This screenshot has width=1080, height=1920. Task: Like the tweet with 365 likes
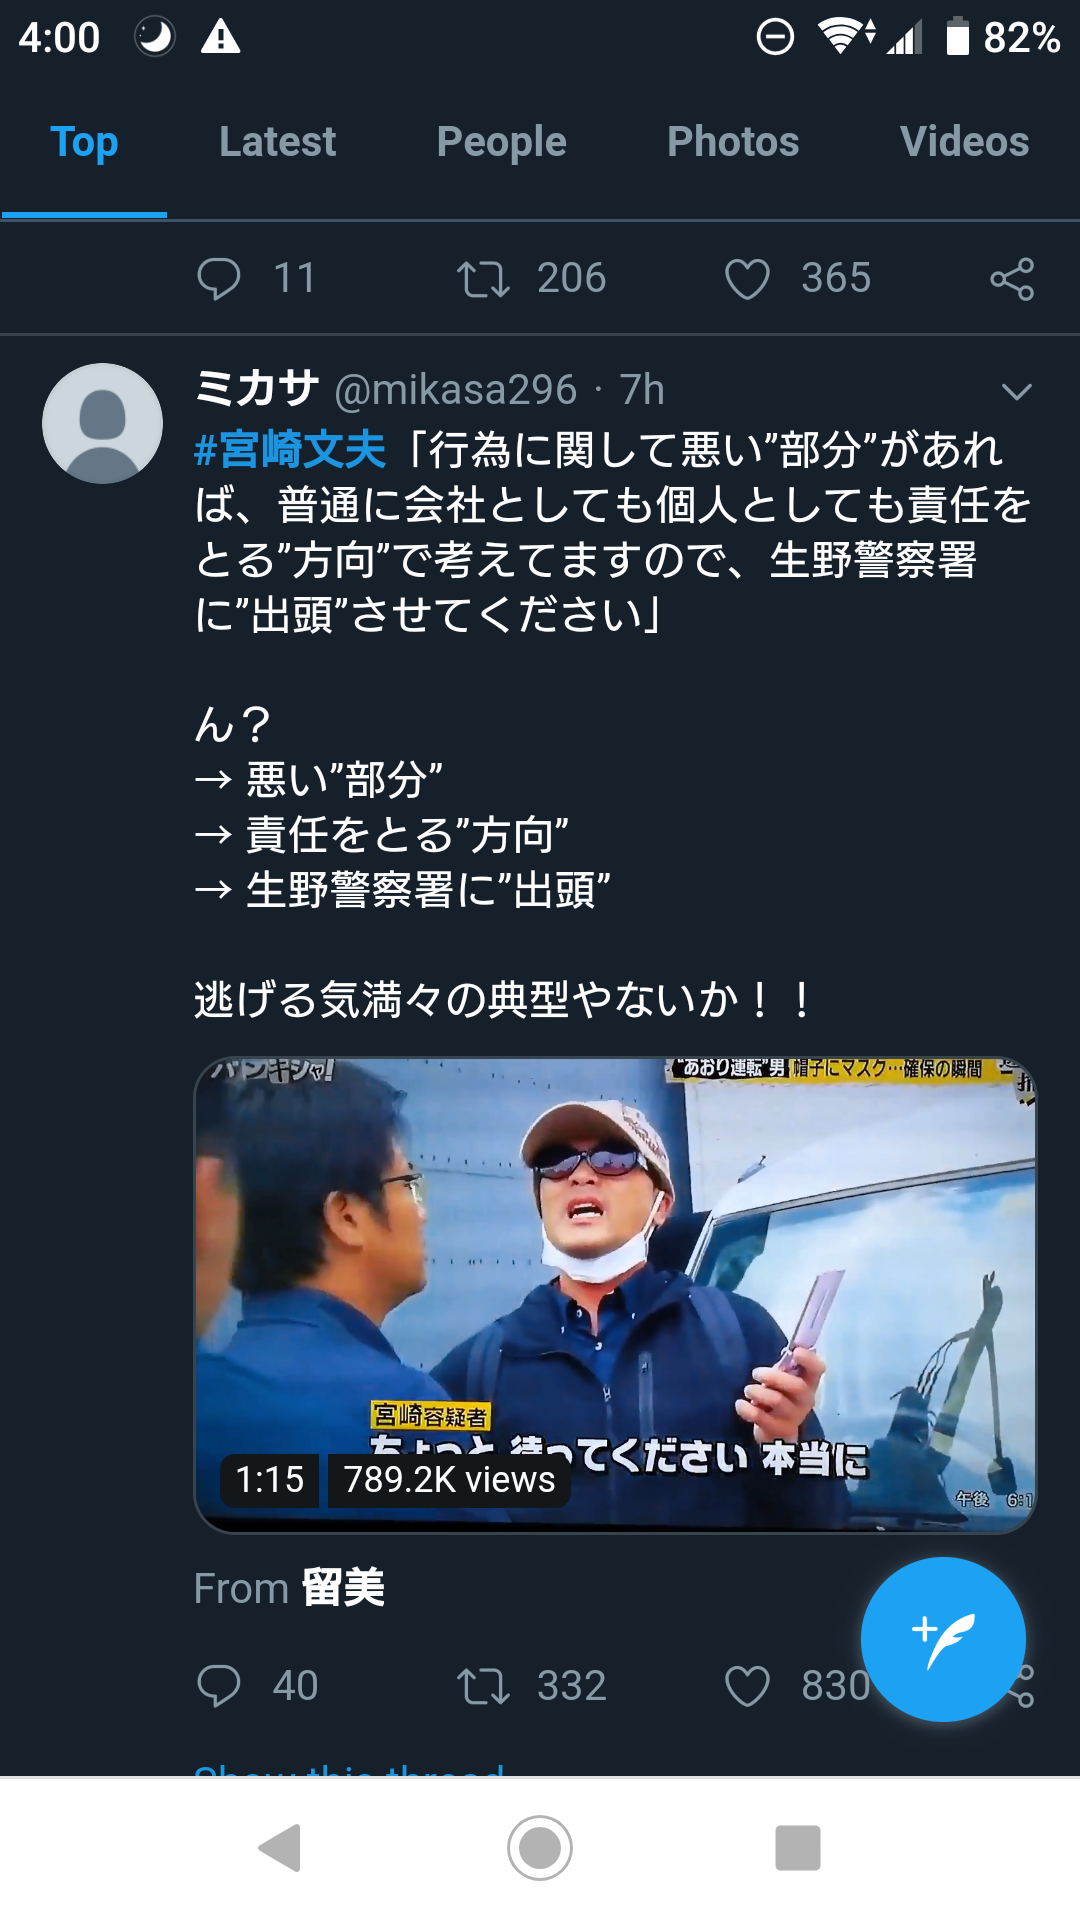click(747, 279)
